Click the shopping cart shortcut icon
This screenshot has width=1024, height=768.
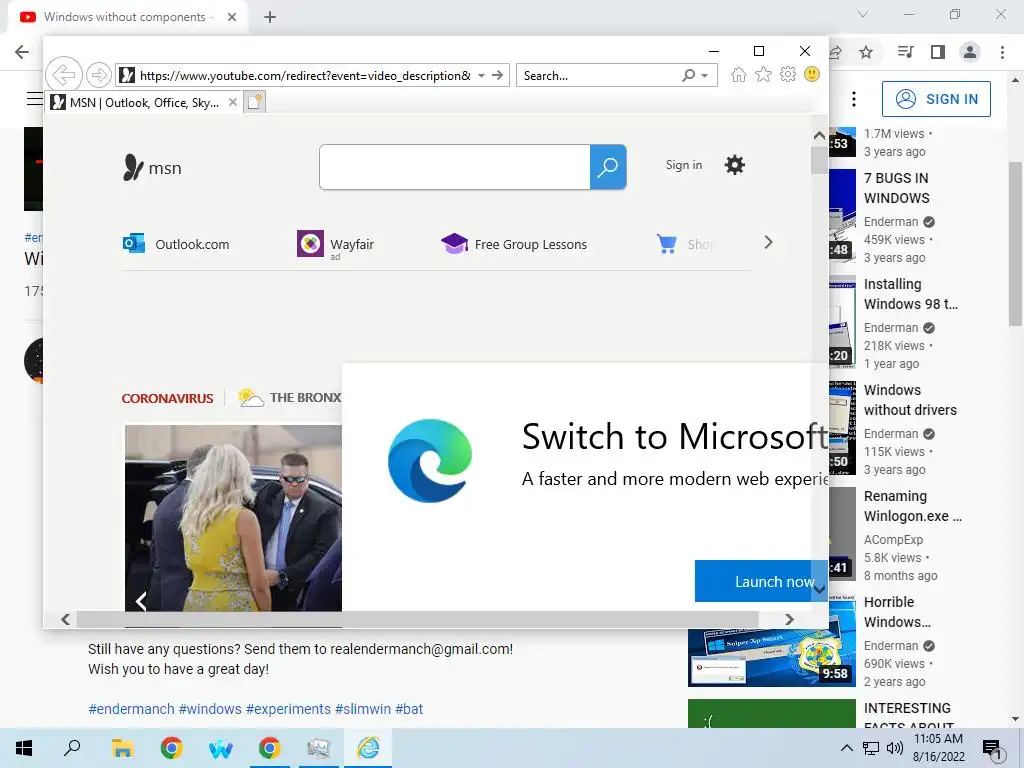(x=667, y=244)
